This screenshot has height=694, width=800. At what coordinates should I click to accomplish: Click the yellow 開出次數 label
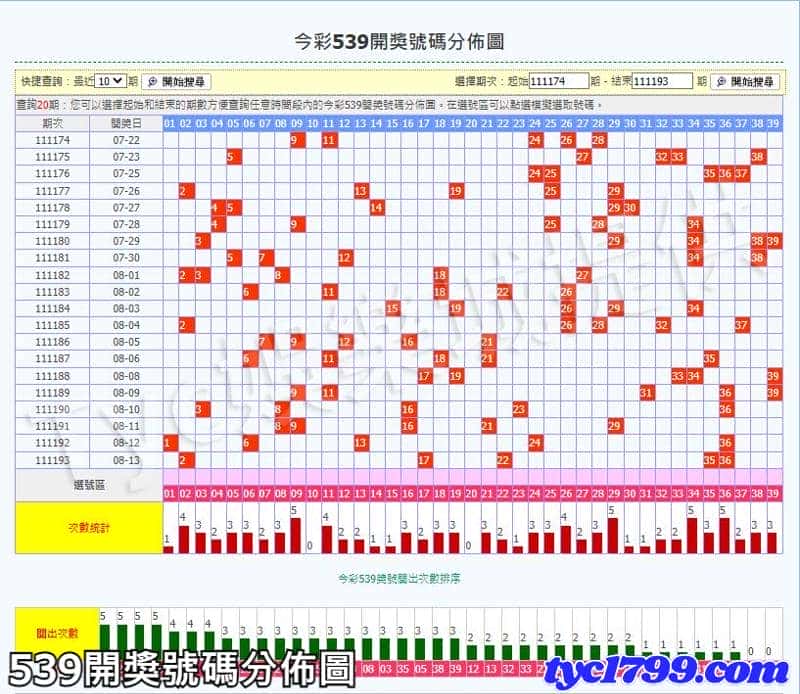click(57, 633)
